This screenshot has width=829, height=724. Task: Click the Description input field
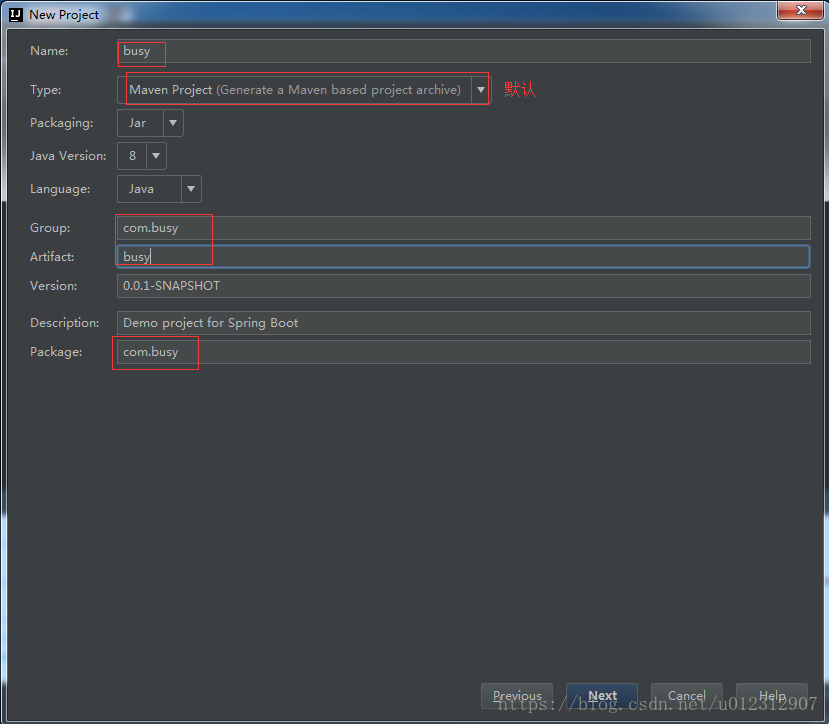point(463,323)
